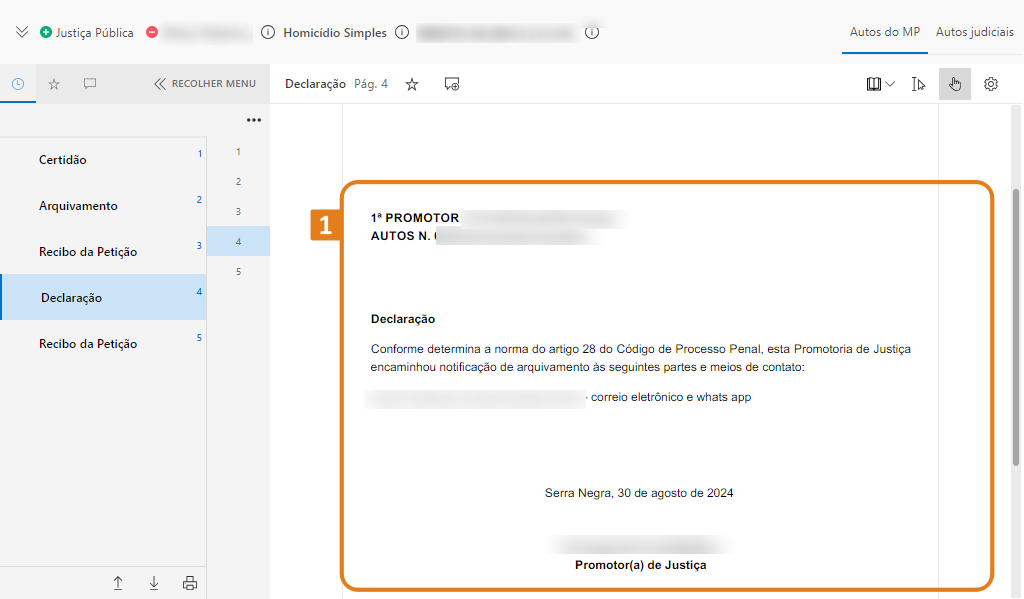Open the document history clock icon

(18, 84)
